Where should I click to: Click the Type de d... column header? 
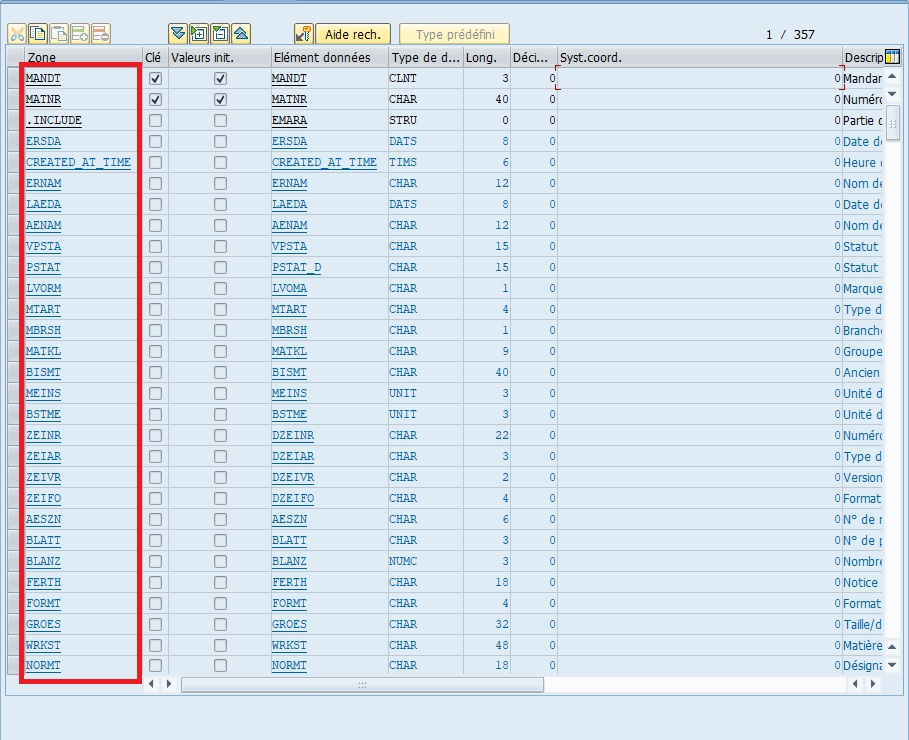pos(424,57)
